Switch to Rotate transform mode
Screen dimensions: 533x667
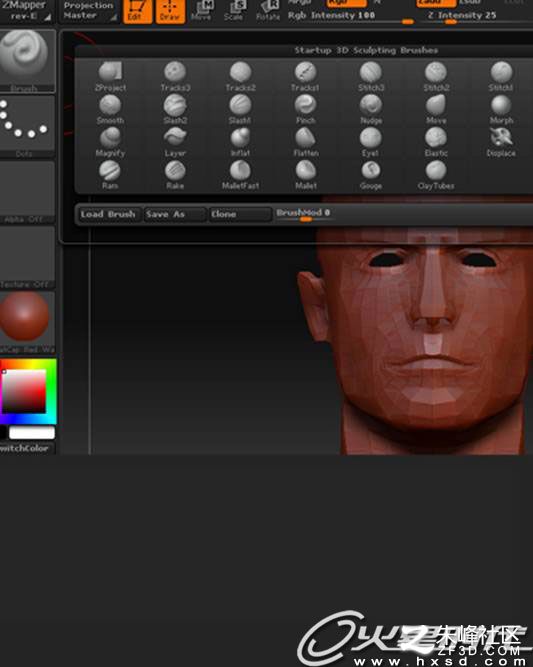click(x=268, y=11)
